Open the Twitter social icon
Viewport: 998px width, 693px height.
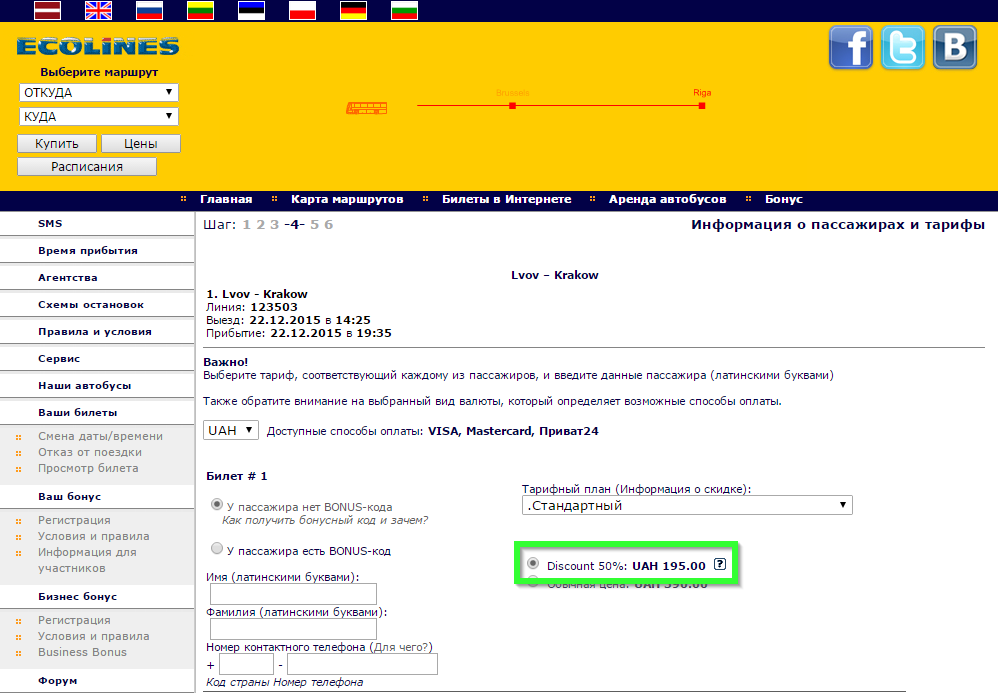903,47
